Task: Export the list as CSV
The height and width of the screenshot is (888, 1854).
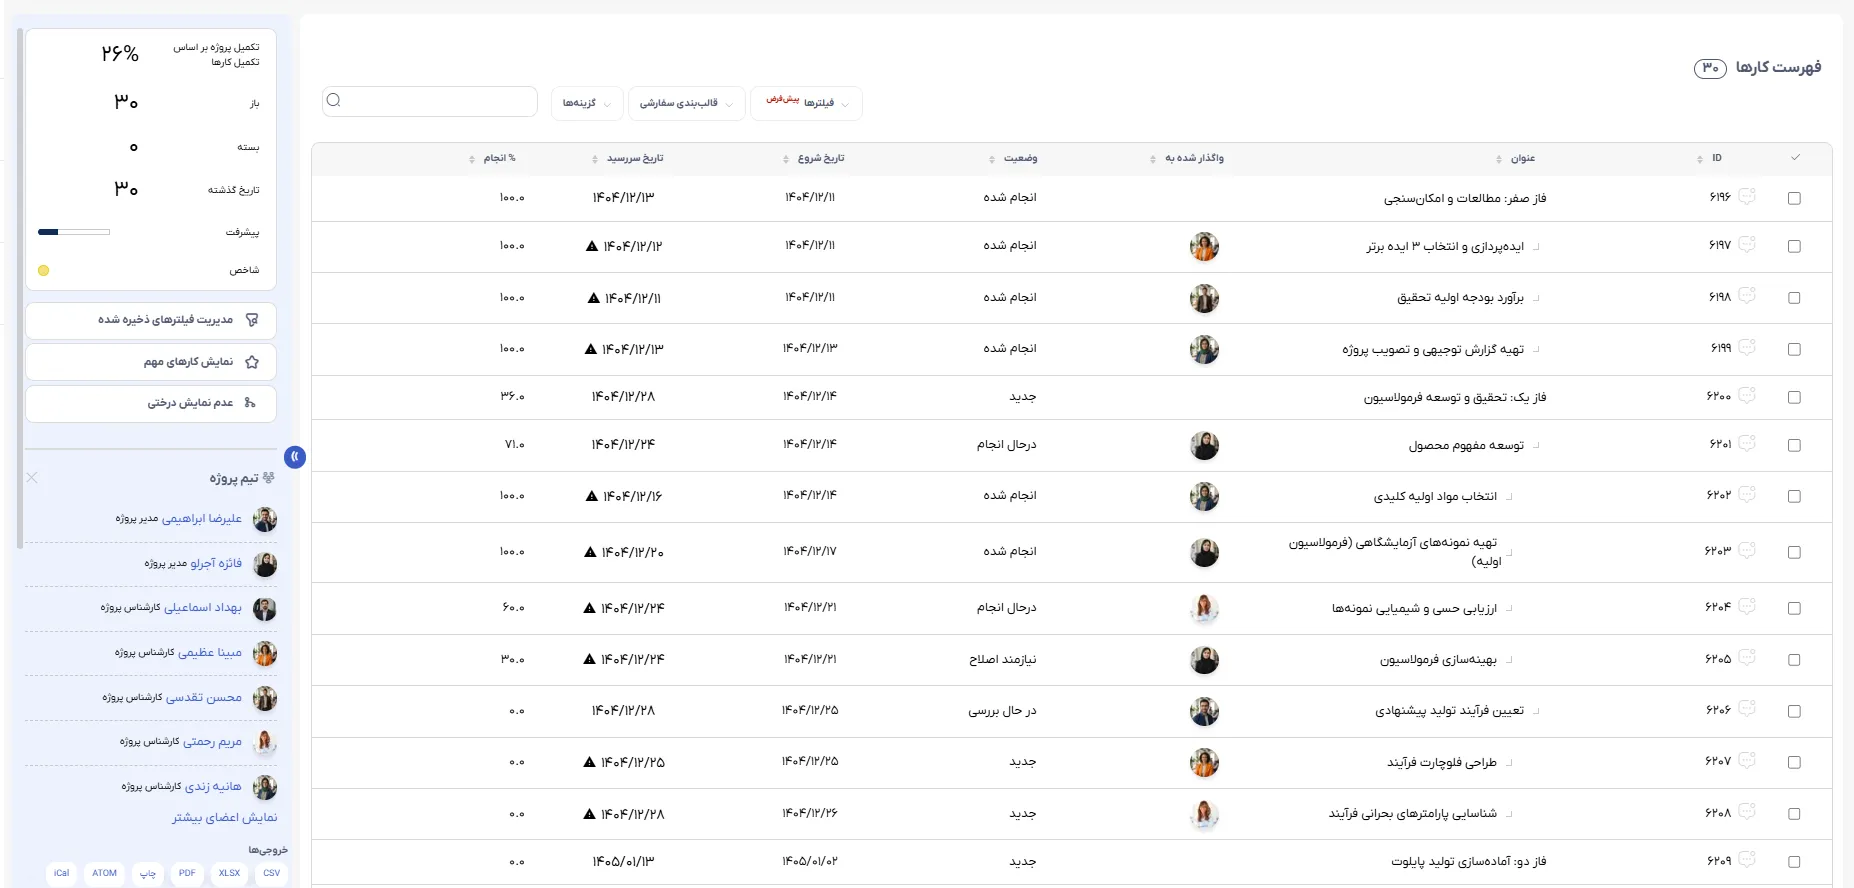Action: click(271, 873)
